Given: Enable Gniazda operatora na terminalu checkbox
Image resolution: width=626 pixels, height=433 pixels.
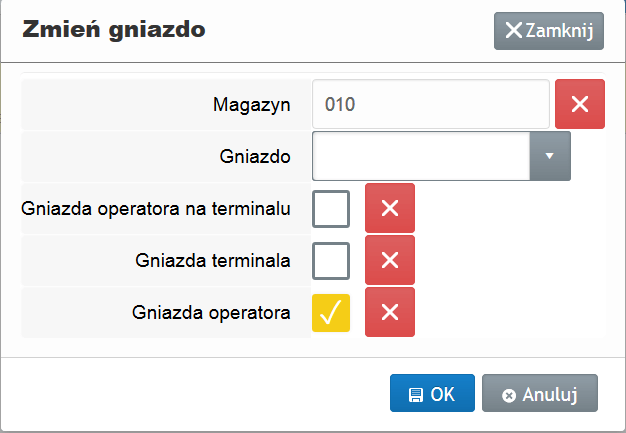Looking at the screenshot, I should click(x=331, y=208).
